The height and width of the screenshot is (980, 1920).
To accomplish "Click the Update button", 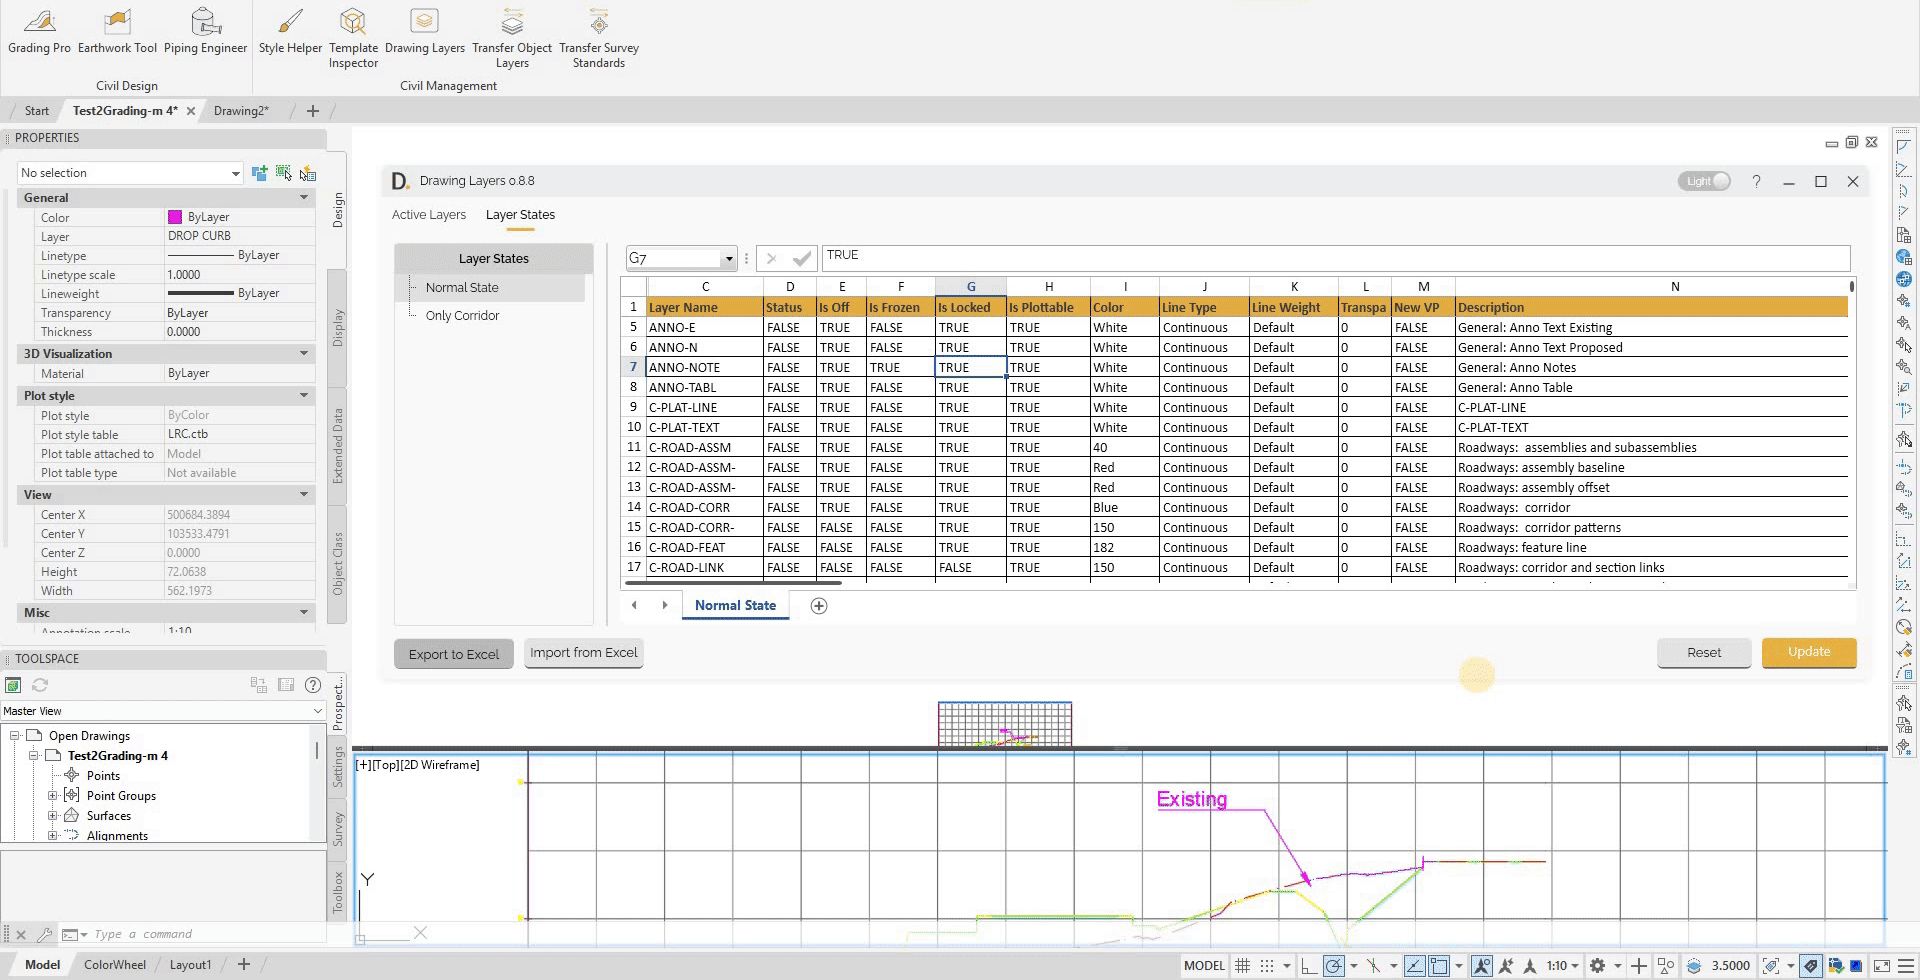I will pos(1808,652).
